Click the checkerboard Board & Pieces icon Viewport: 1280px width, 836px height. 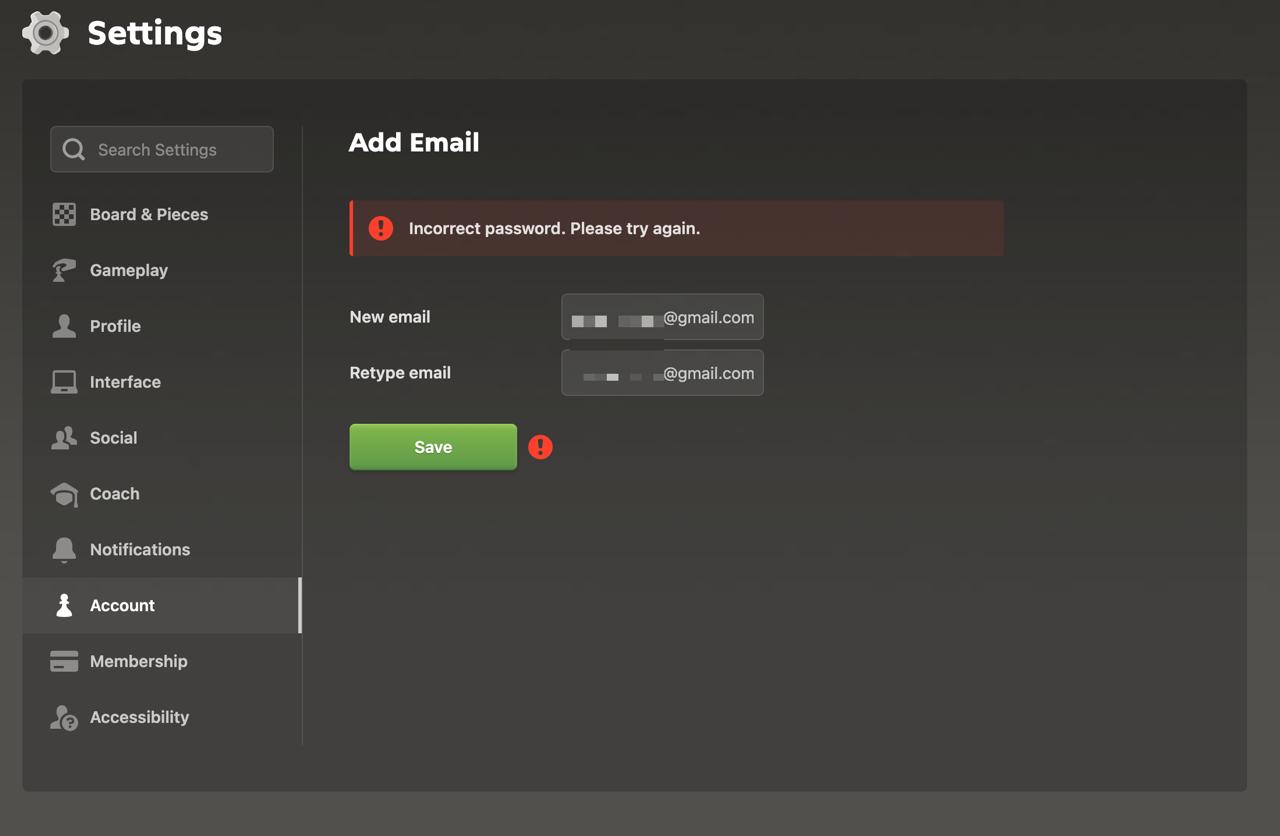tap(64, 214)
